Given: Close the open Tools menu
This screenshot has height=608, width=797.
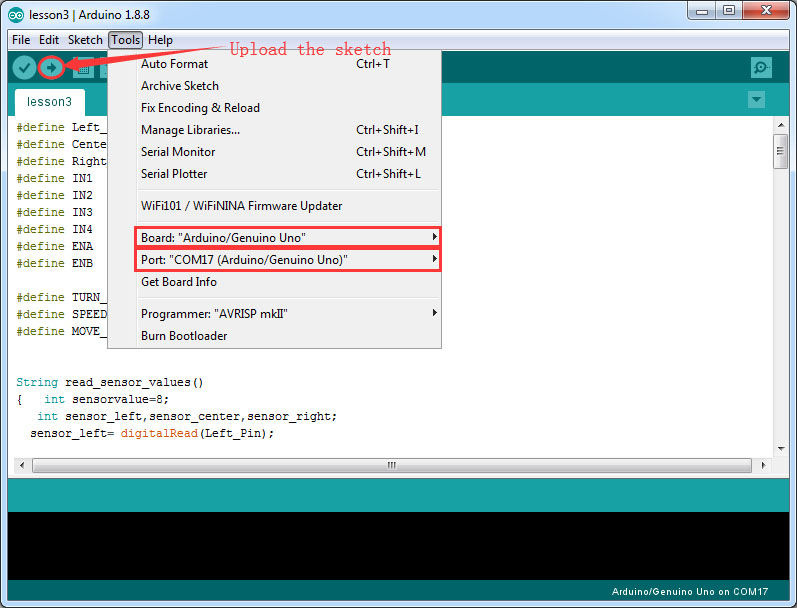Looking at the screenshot, I should (x=126, y=40).
